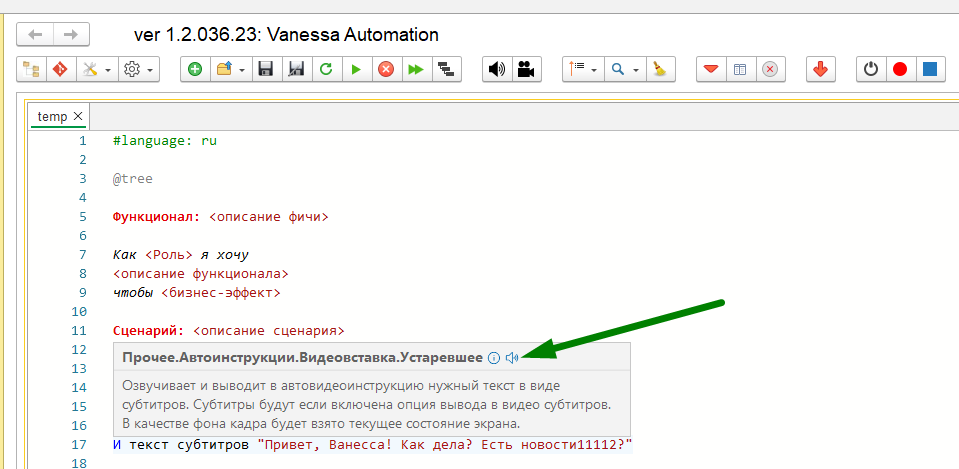Click line number 17 in the gutter
The width and height of the screenshot is (959, 469).
click(x=80, y=445)
